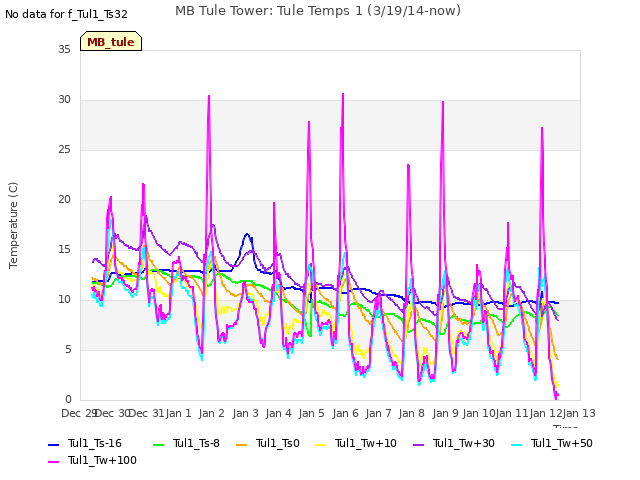Select the Tul1_Ts0 legend entry
This screenshot has width=640, height=480.
(268, 443)
